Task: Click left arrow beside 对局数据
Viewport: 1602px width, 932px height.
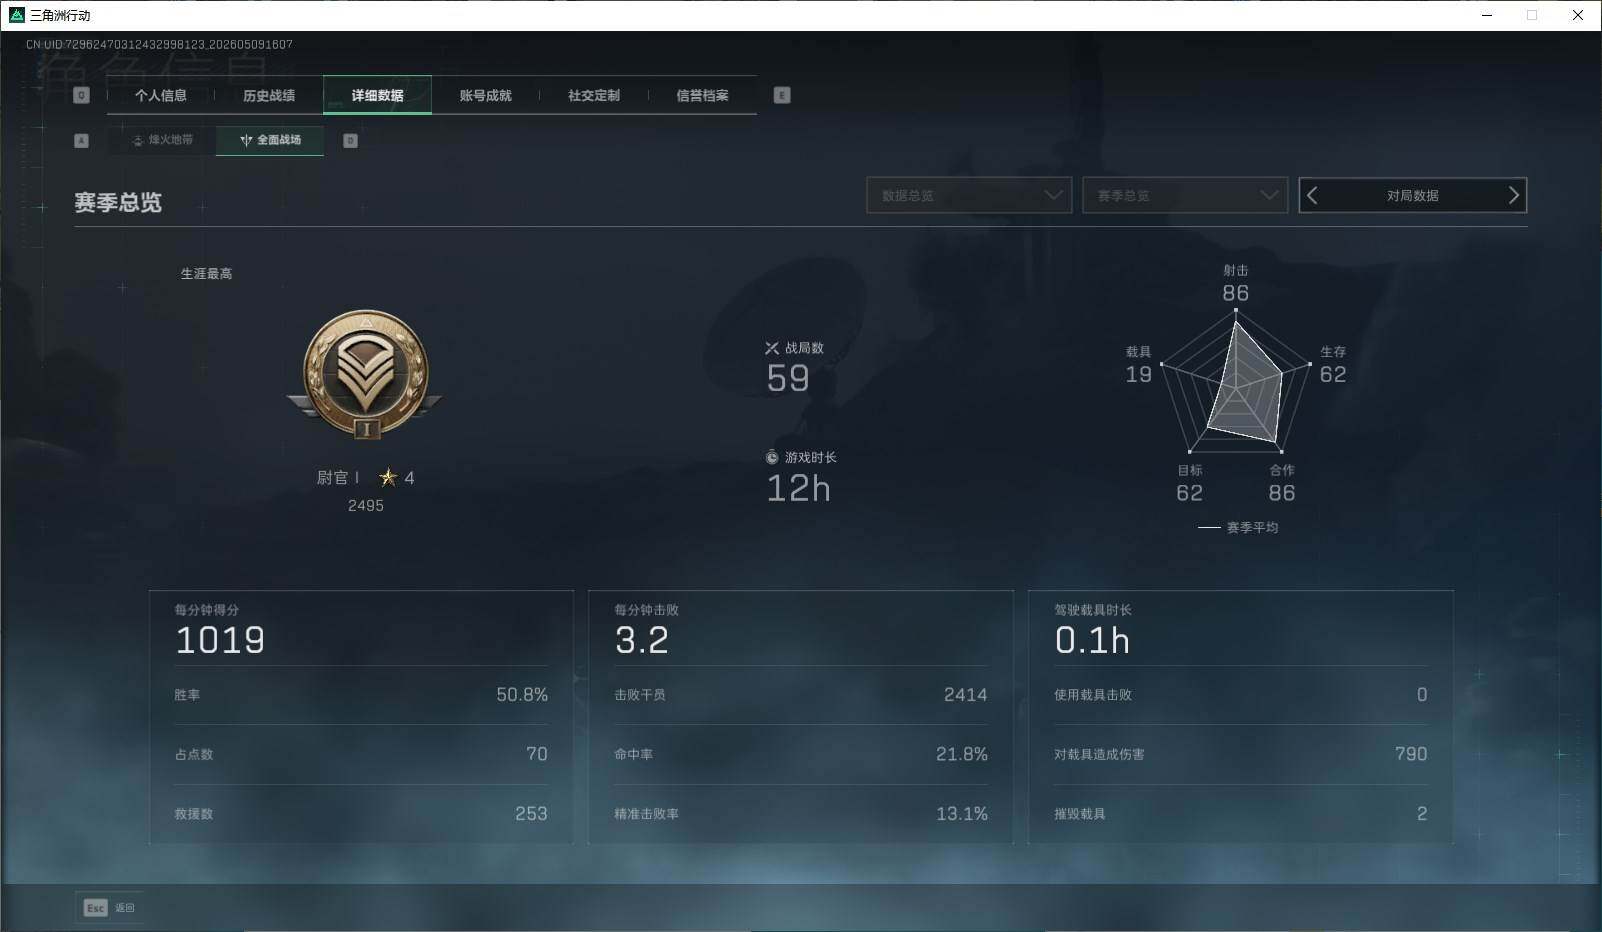Action: click(1313, 196)
